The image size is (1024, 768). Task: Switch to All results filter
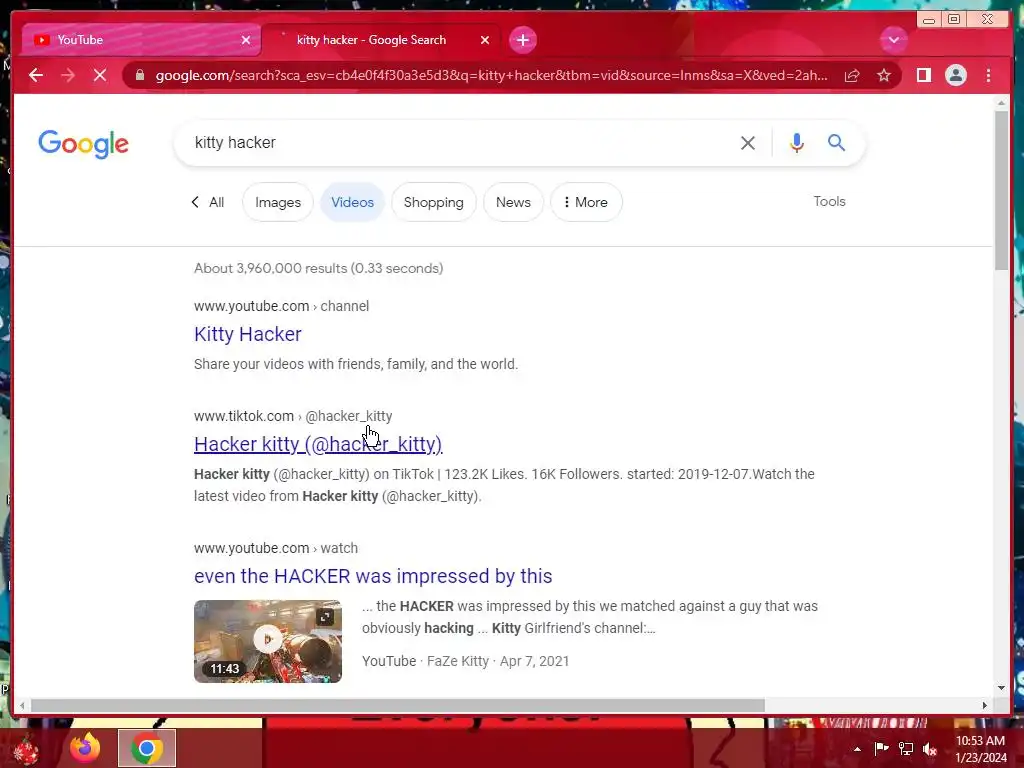coord(208,202)
